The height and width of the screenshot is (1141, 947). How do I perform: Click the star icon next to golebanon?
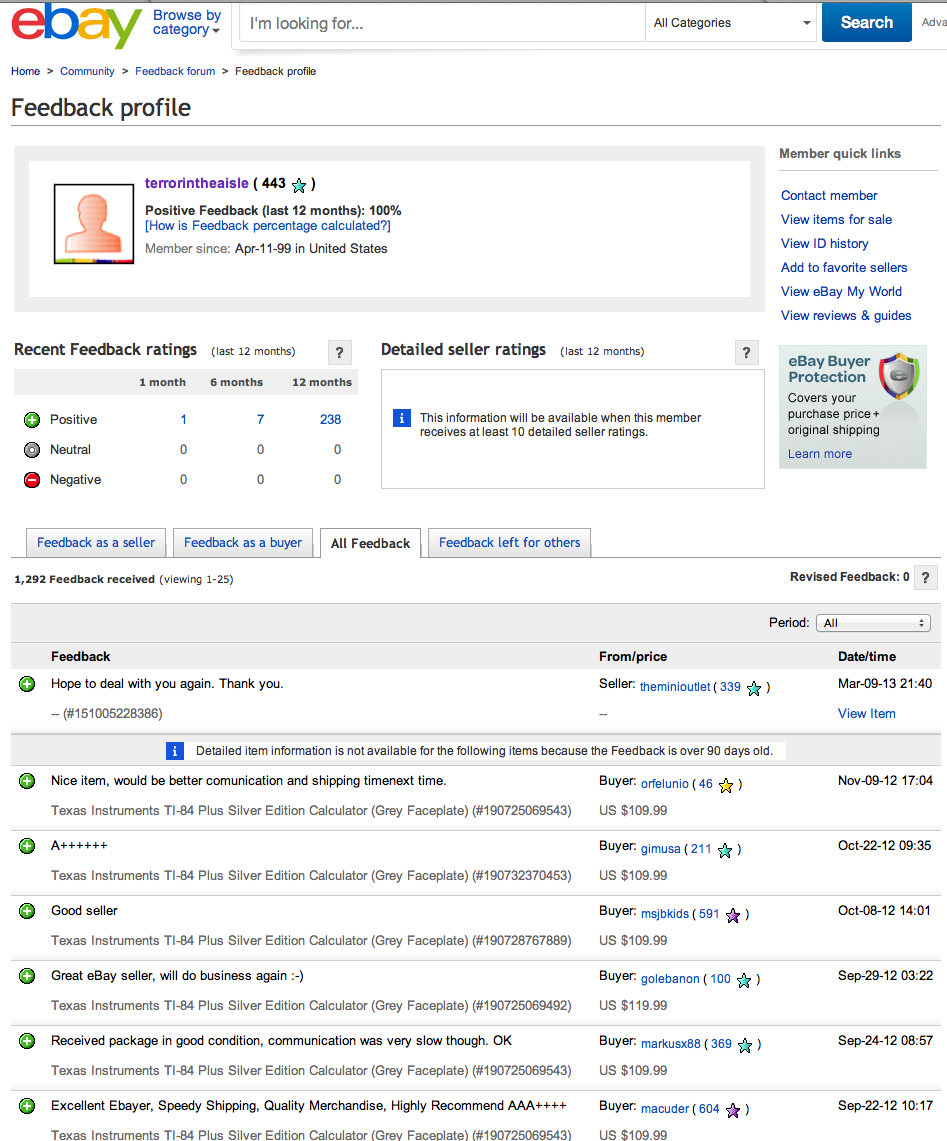click(x=744, y=980)
